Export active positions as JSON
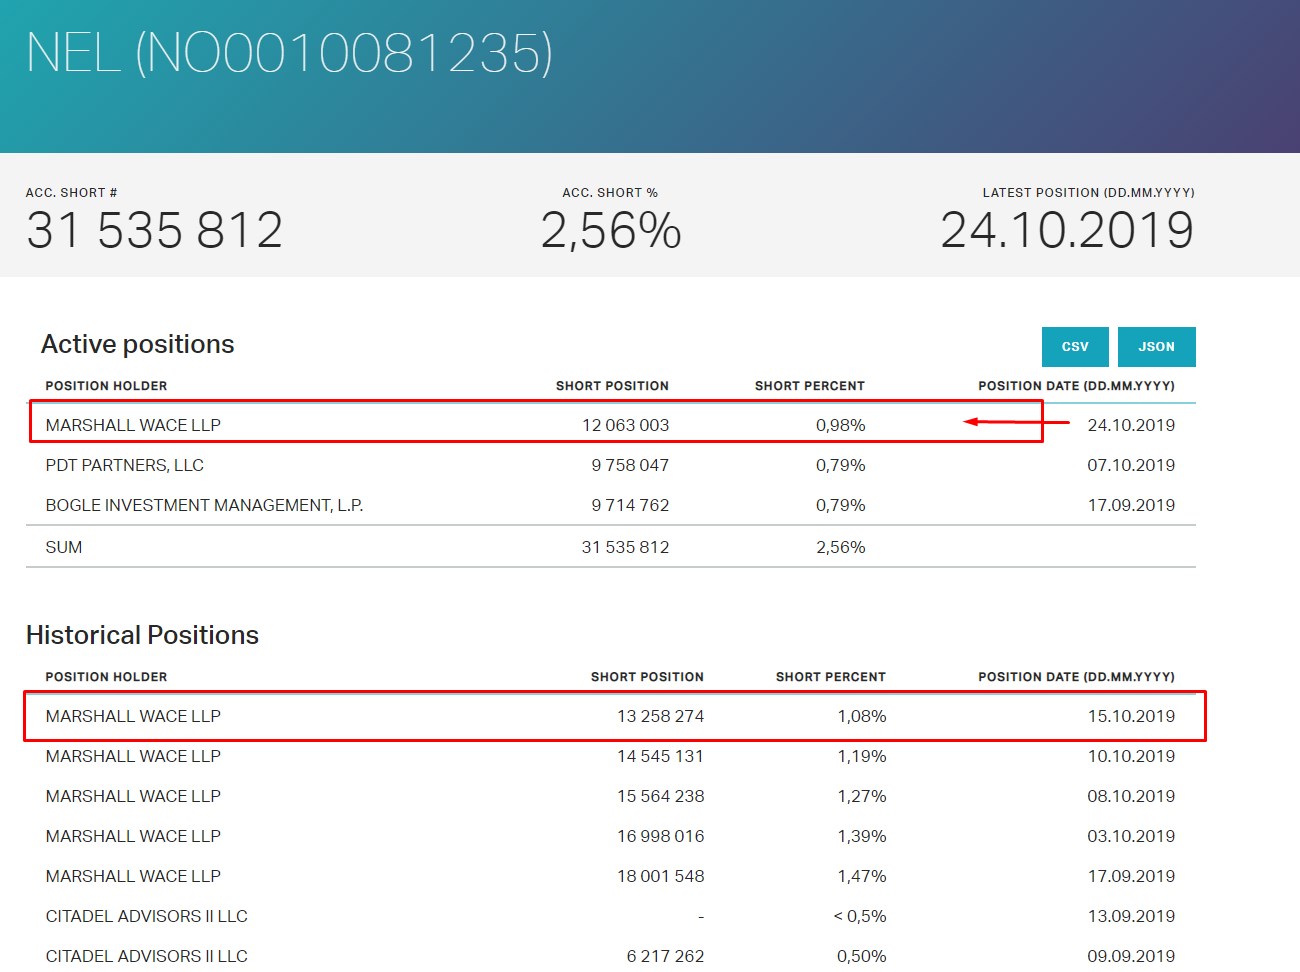The height and width of the screenshot is (972, 1300). tap(1156, 347)
